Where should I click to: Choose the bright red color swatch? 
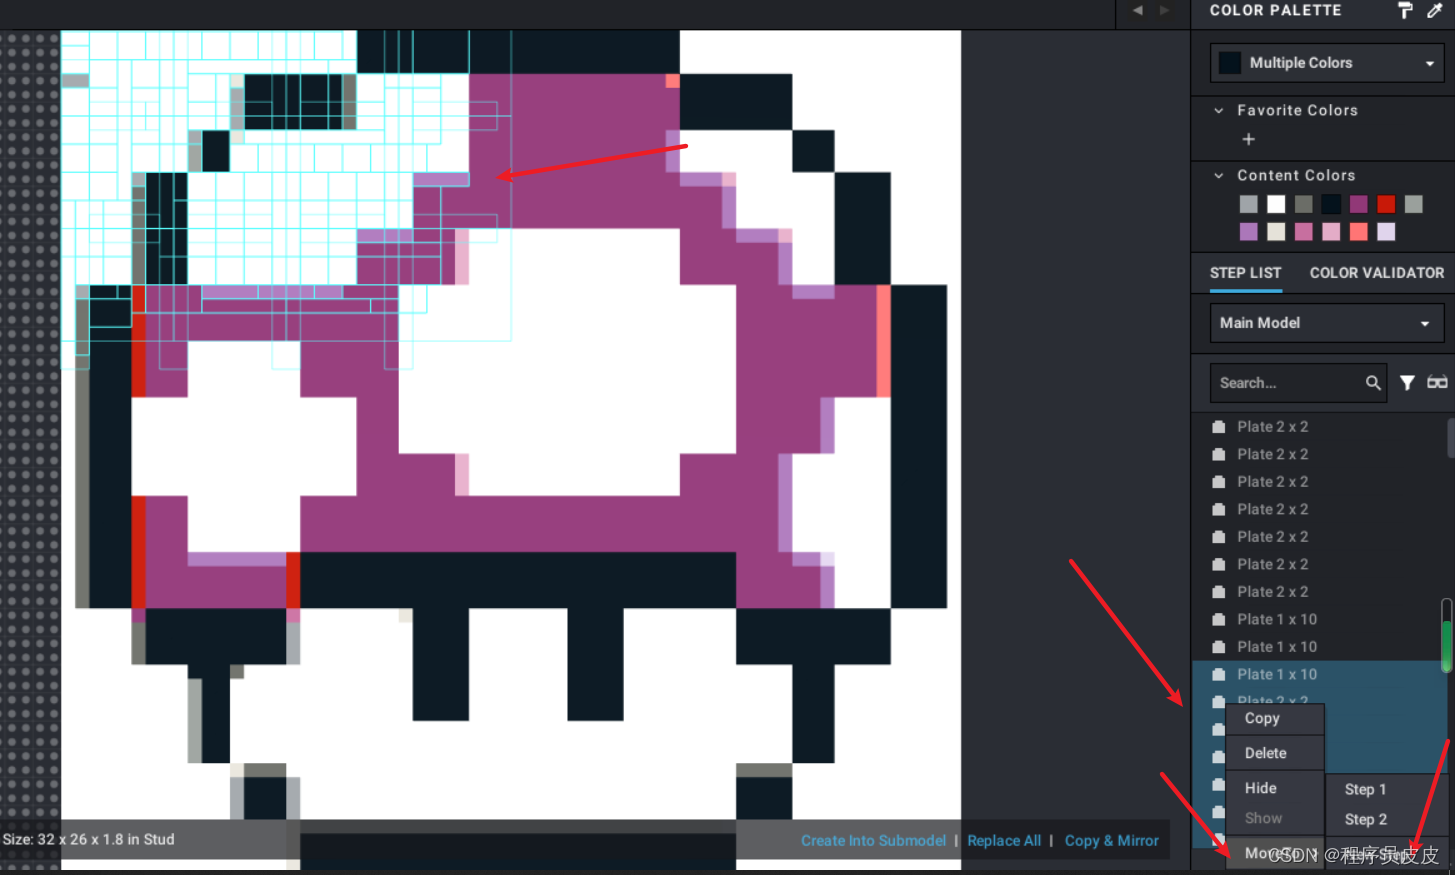click(1386, 204)
